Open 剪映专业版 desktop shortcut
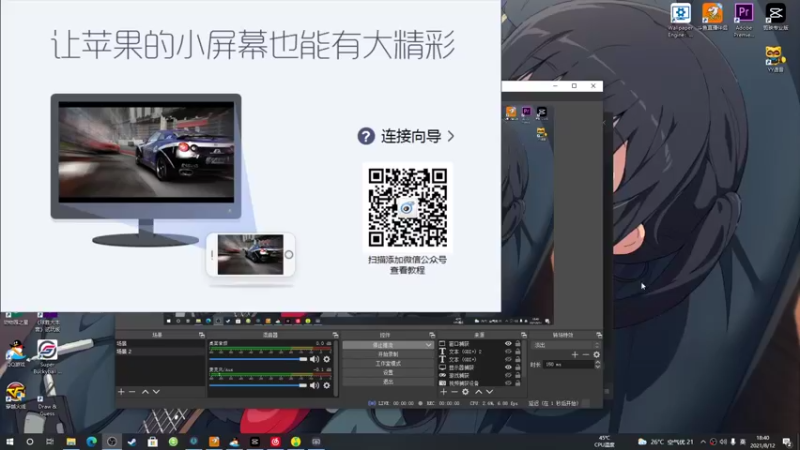 point(775,17)
